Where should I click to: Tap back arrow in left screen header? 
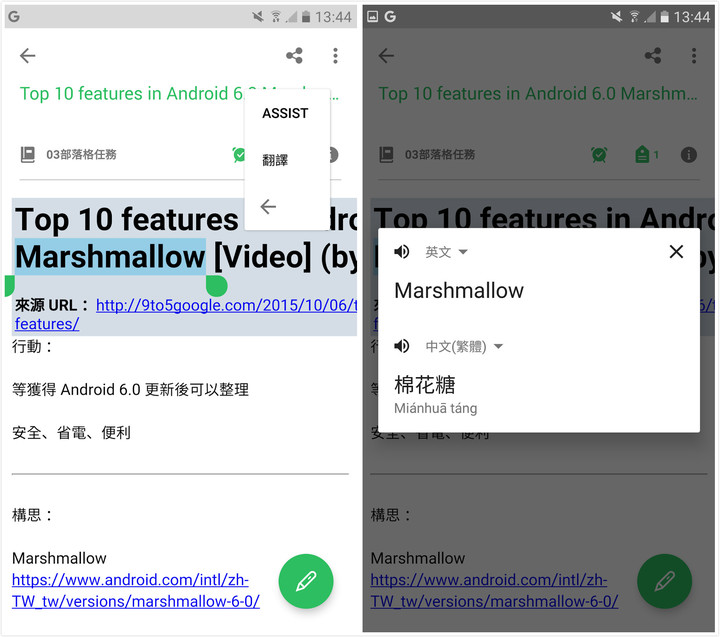(28, 56)
